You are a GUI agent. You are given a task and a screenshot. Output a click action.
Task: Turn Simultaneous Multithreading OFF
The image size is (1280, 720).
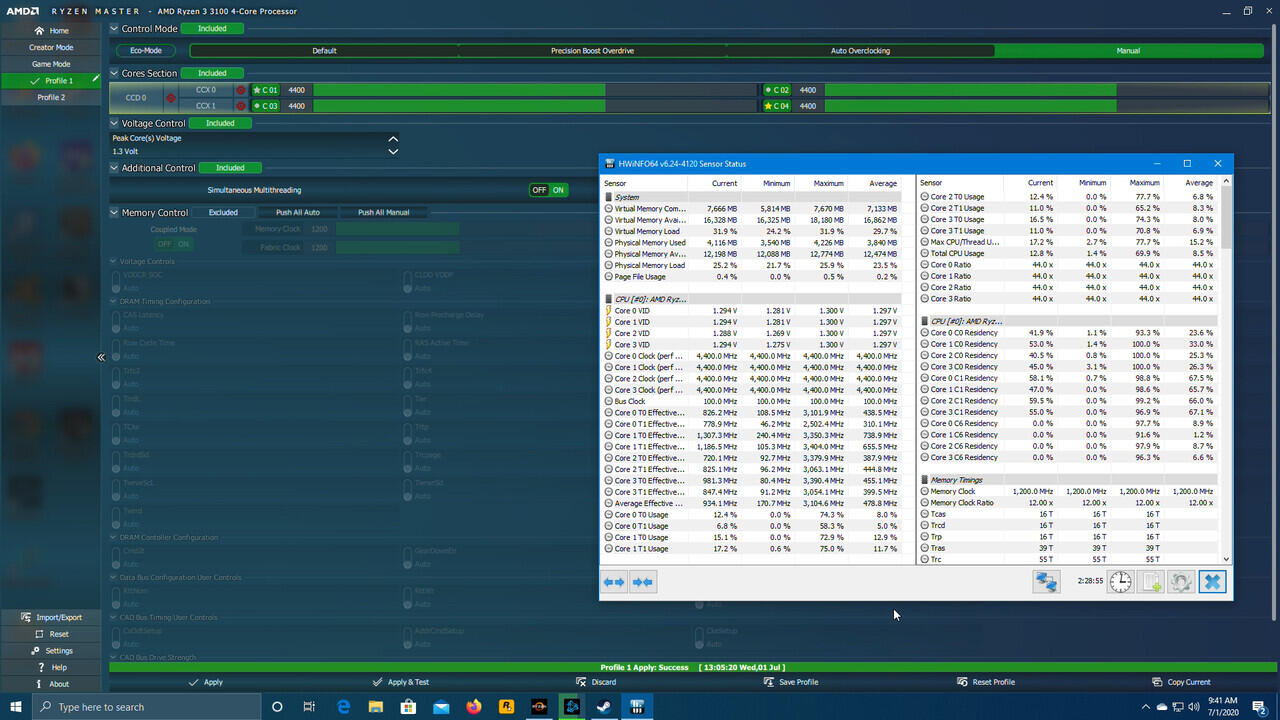coord(539,190)
